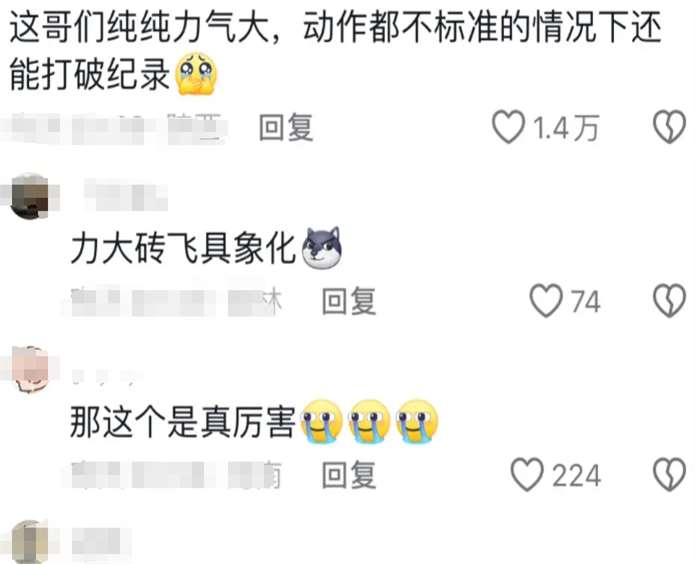Open username above 力大砖飞具象化 comment
The width and height of the screenshot is (695, 564).
click(127, 194)
